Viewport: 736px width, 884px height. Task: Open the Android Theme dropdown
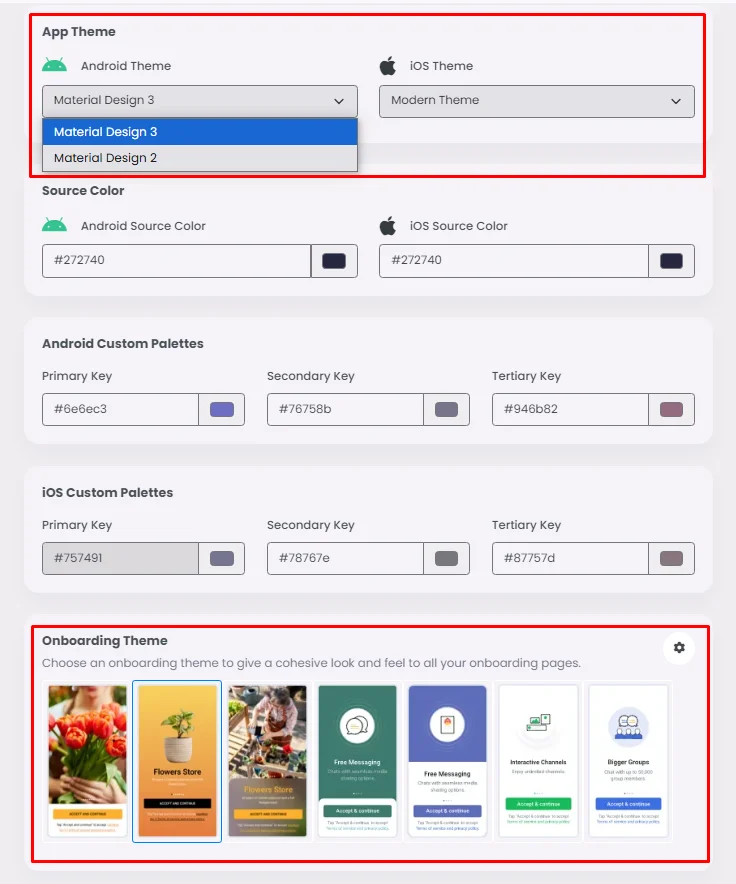200,101
